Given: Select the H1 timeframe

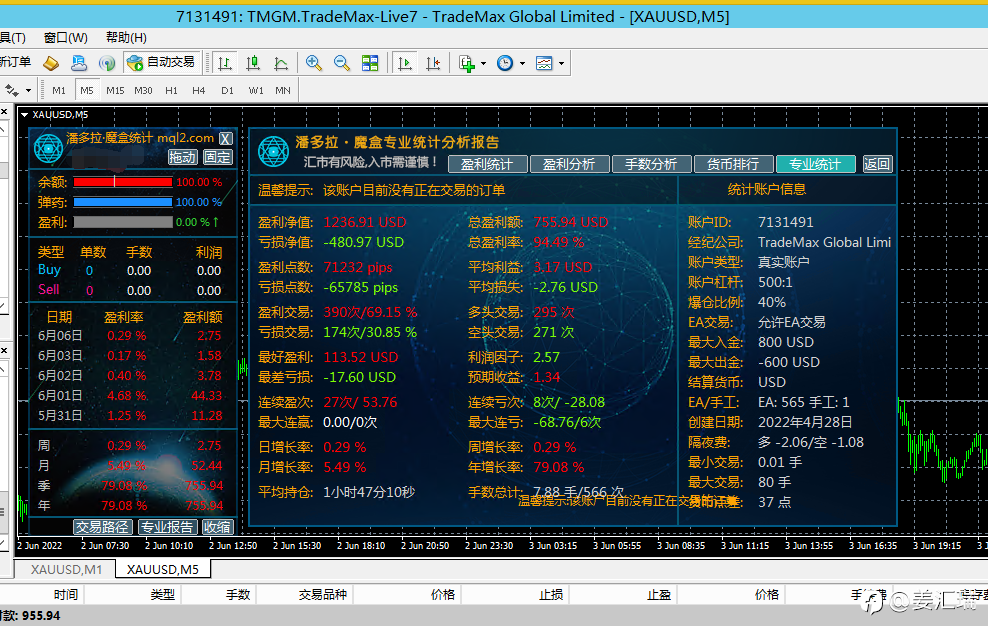Looking at the screenshot, I should tap(171, 91).
